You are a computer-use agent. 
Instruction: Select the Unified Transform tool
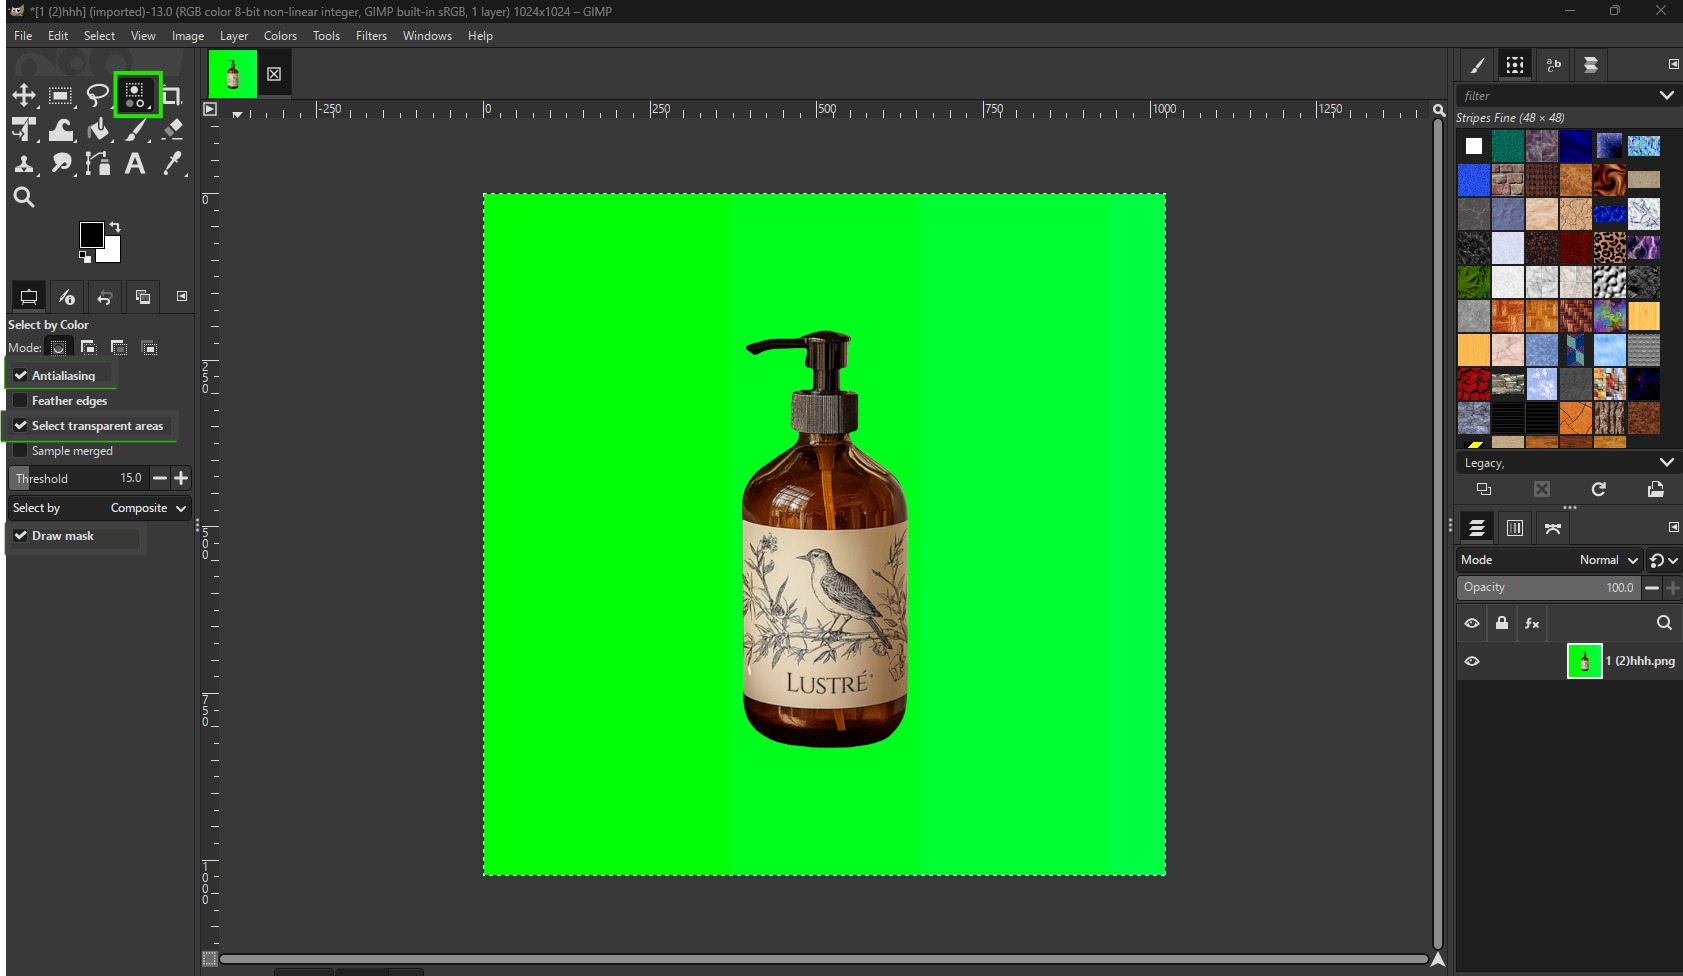tap(24, 130)
